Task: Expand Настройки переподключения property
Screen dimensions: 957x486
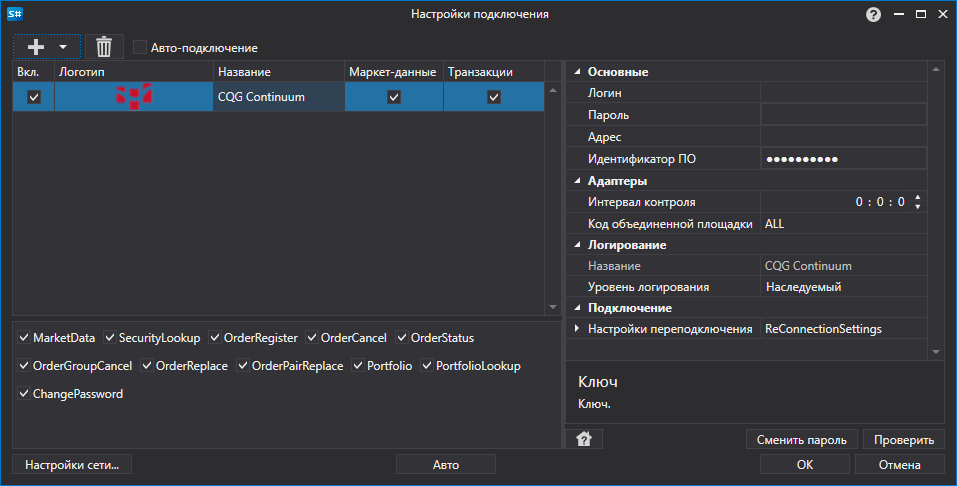Action: 577,328
